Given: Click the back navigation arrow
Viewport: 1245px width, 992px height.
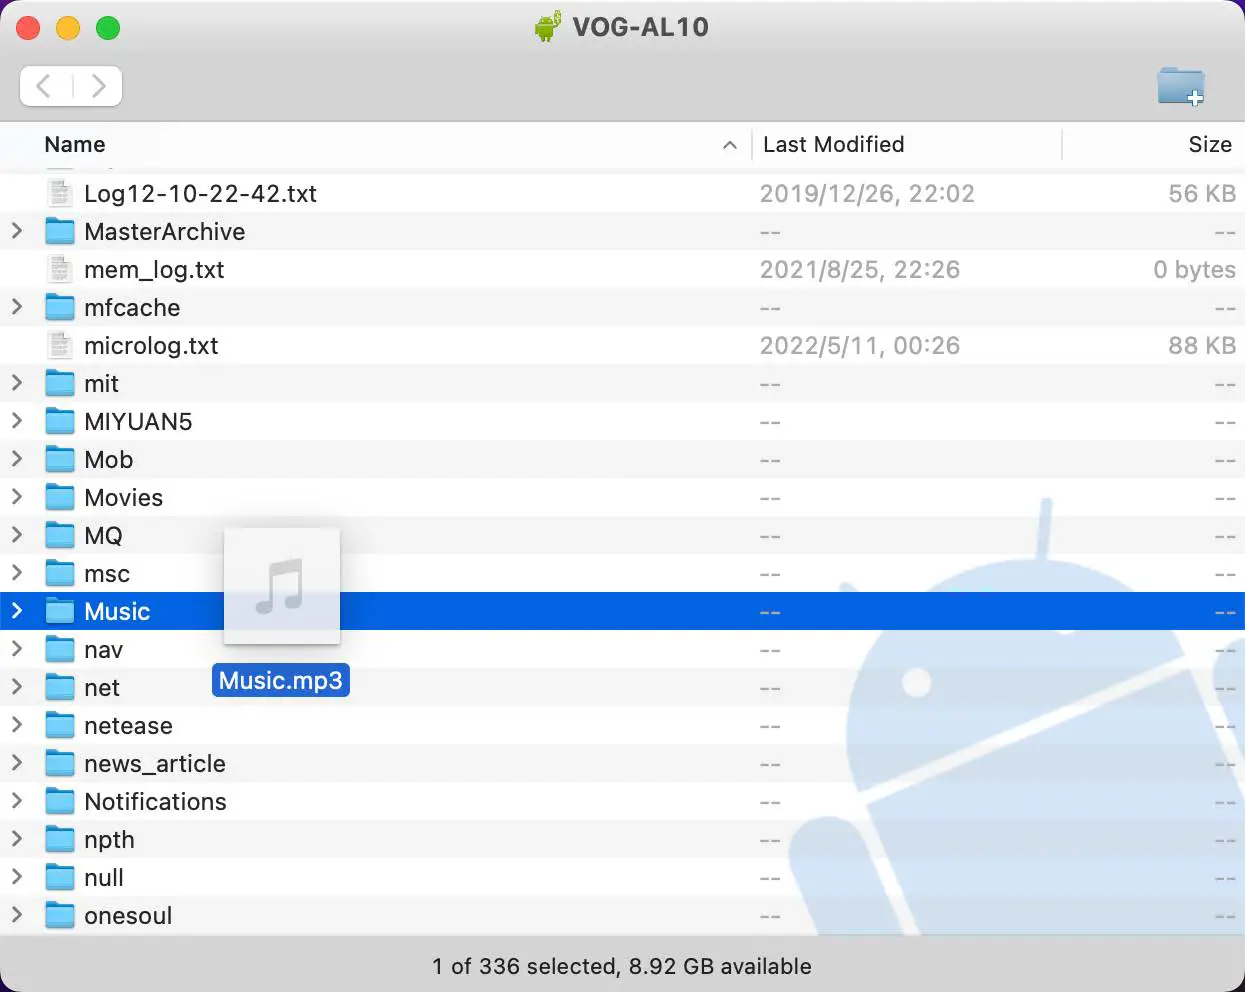Looking at the screenshot, I should click(x=44, y=85).
